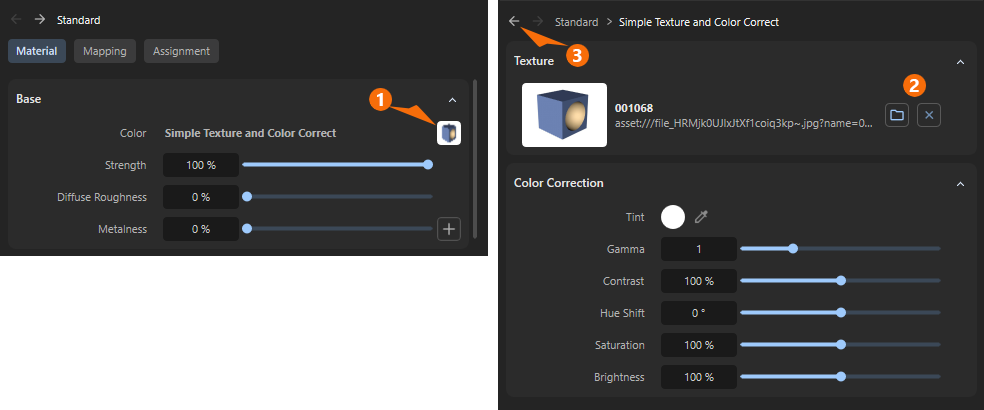Click the Diffuse Roughness 0 % field

click(201, 197)
